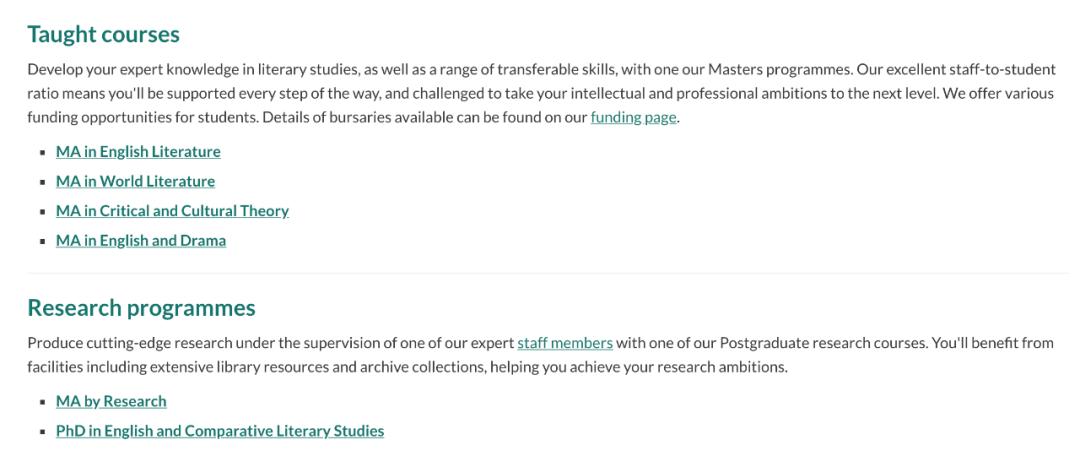Image resolution: width=1080 pixels, height=467 pixels.
Task: Open the funding page link
Action: click(x=634, y=118)
